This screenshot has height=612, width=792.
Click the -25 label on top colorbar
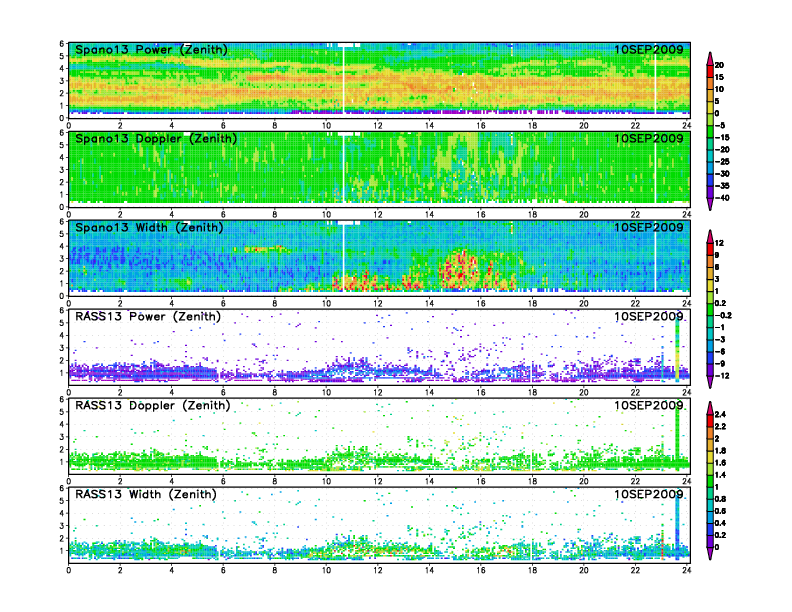point(722,162)
